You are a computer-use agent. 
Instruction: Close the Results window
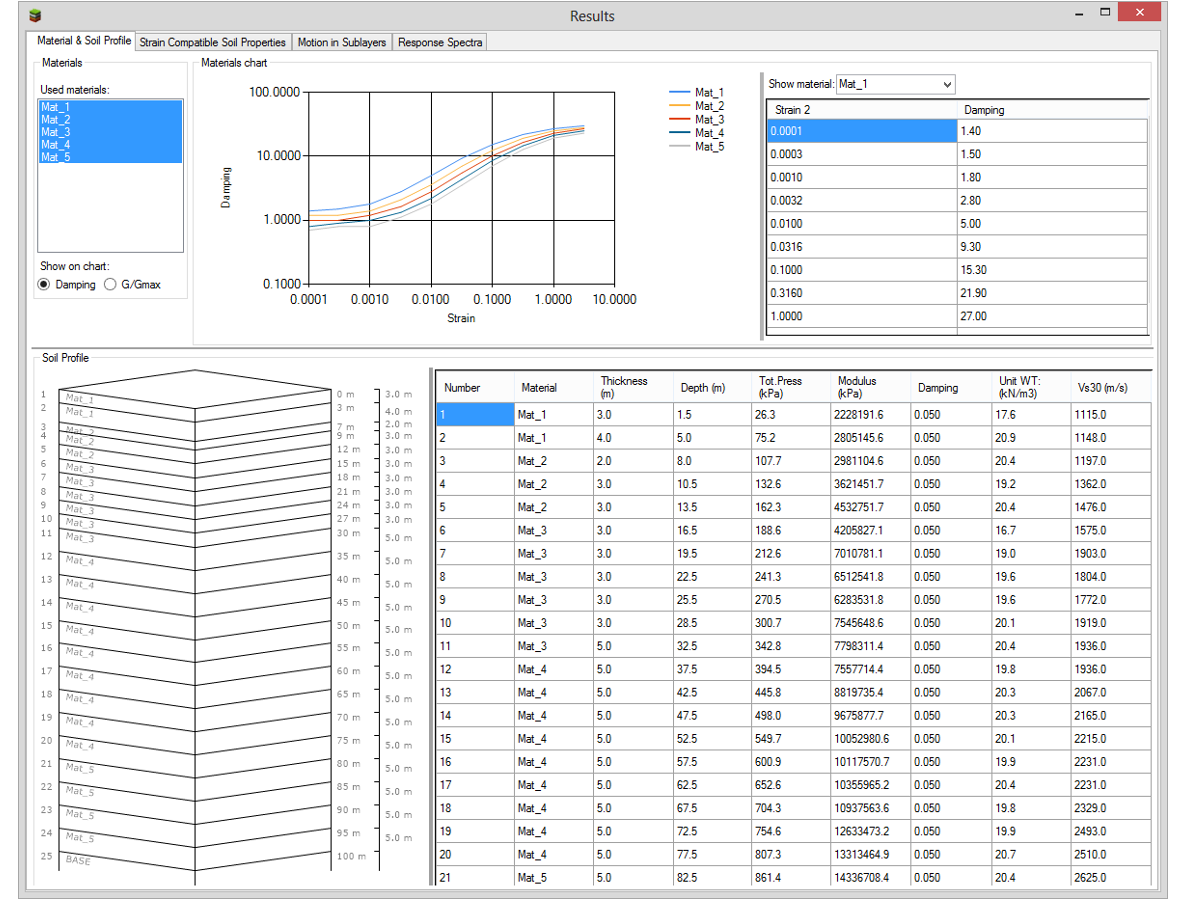pyautogui.click(x=1140, y=14)
